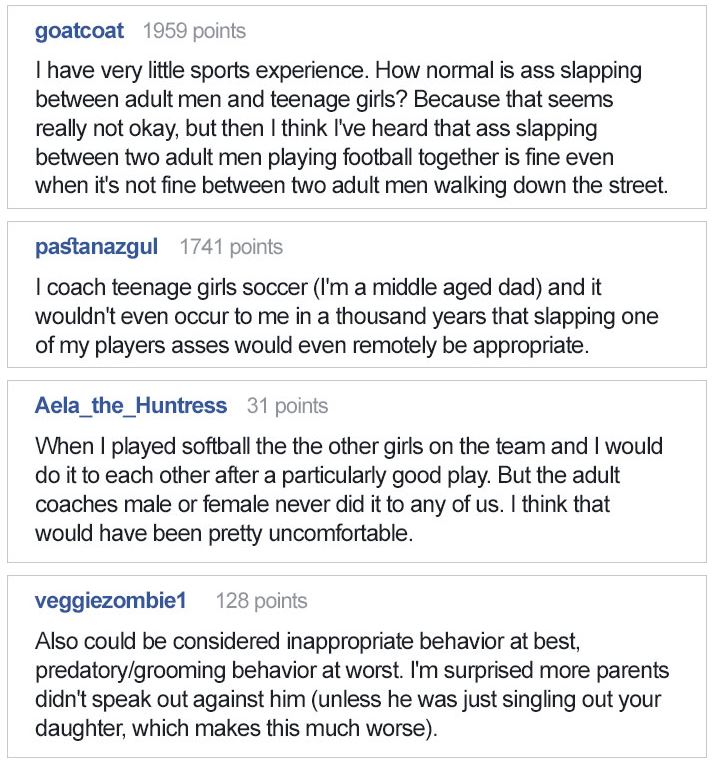This screenshot has width=719, height=770.
Task: Click the words "When I played softball"
Action: [x=130, y=447]
